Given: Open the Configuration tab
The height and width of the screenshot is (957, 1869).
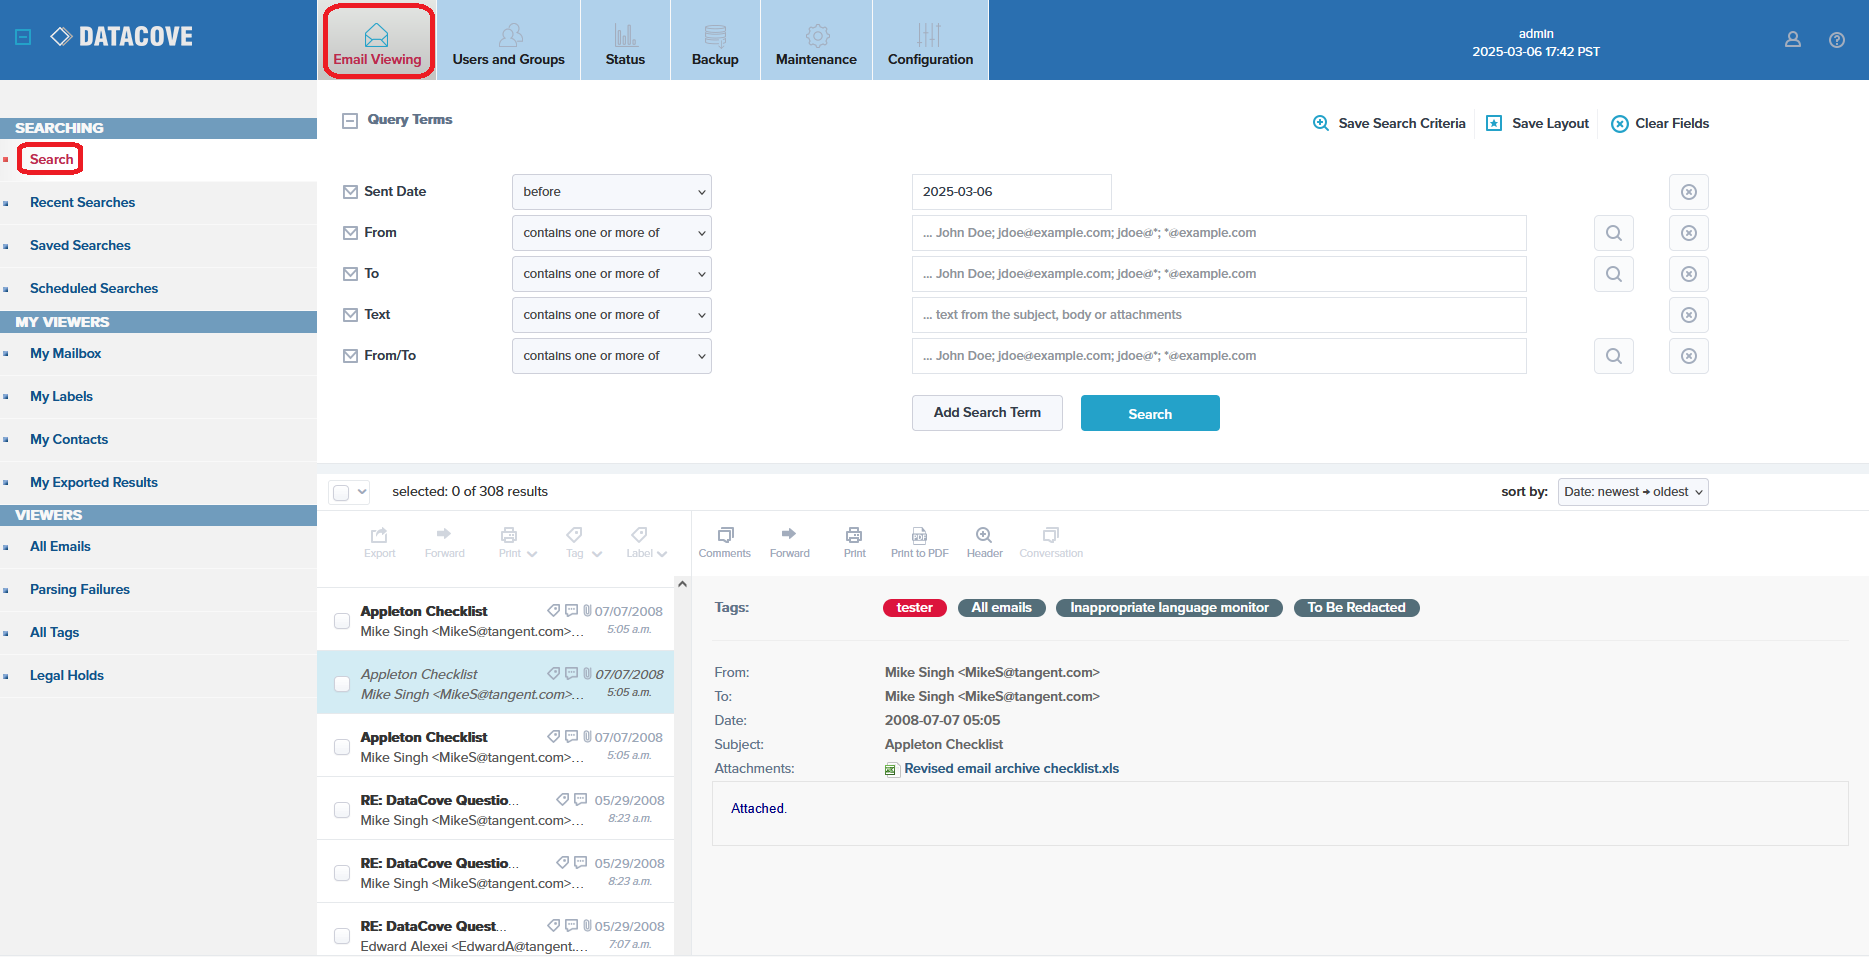Looking at the screenshot, I should click(x=930, y=40).
